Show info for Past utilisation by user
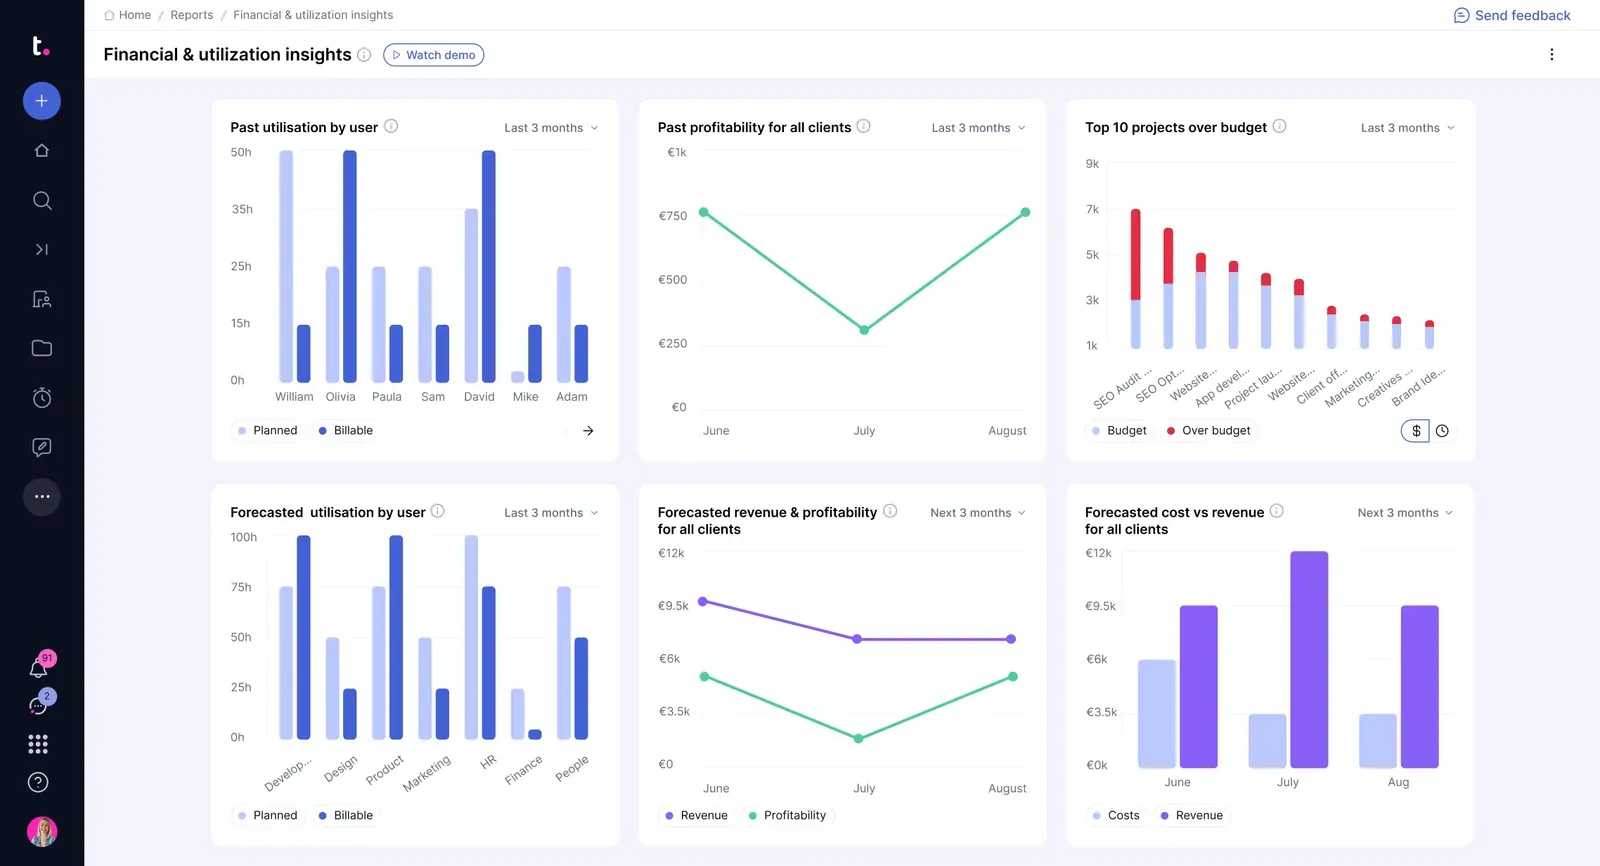Image resolution: width=1600 pixels, height=866 pixels. click(391, 126)
